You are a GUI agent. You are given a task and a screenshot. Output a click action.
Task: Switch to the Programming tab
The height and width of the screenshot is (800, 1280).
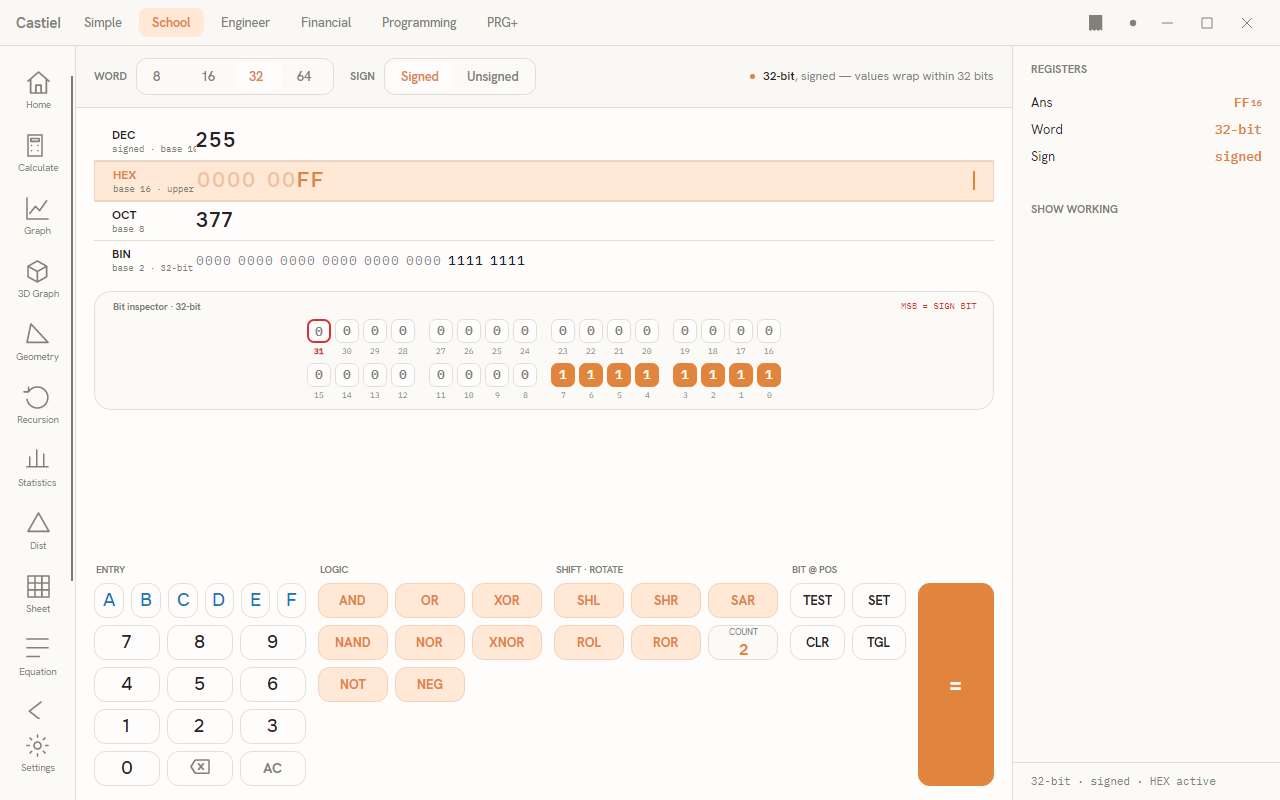(x=419, y=23)
